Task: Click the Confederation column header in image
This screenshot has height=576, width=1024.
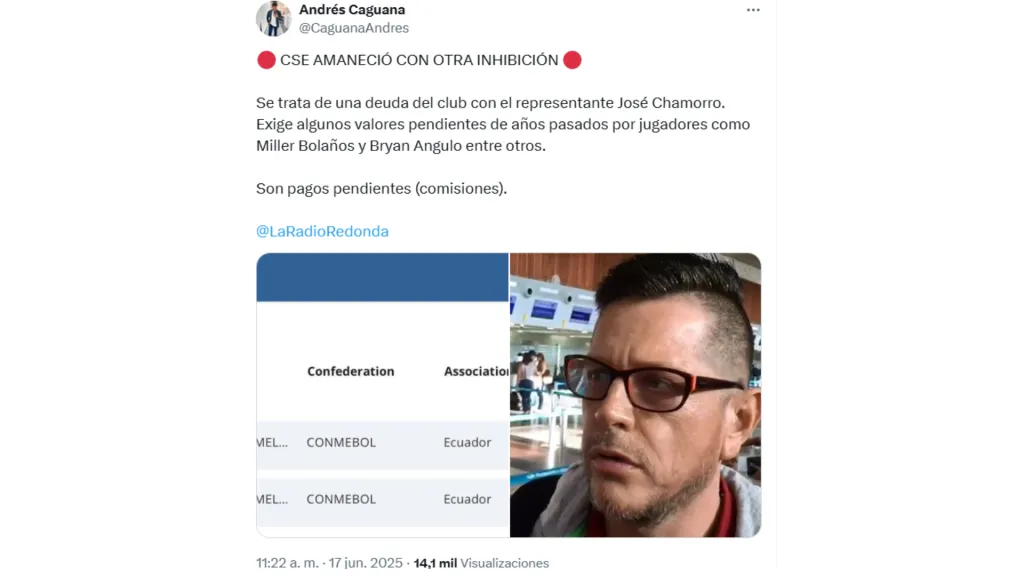Action: click(351, 371)
